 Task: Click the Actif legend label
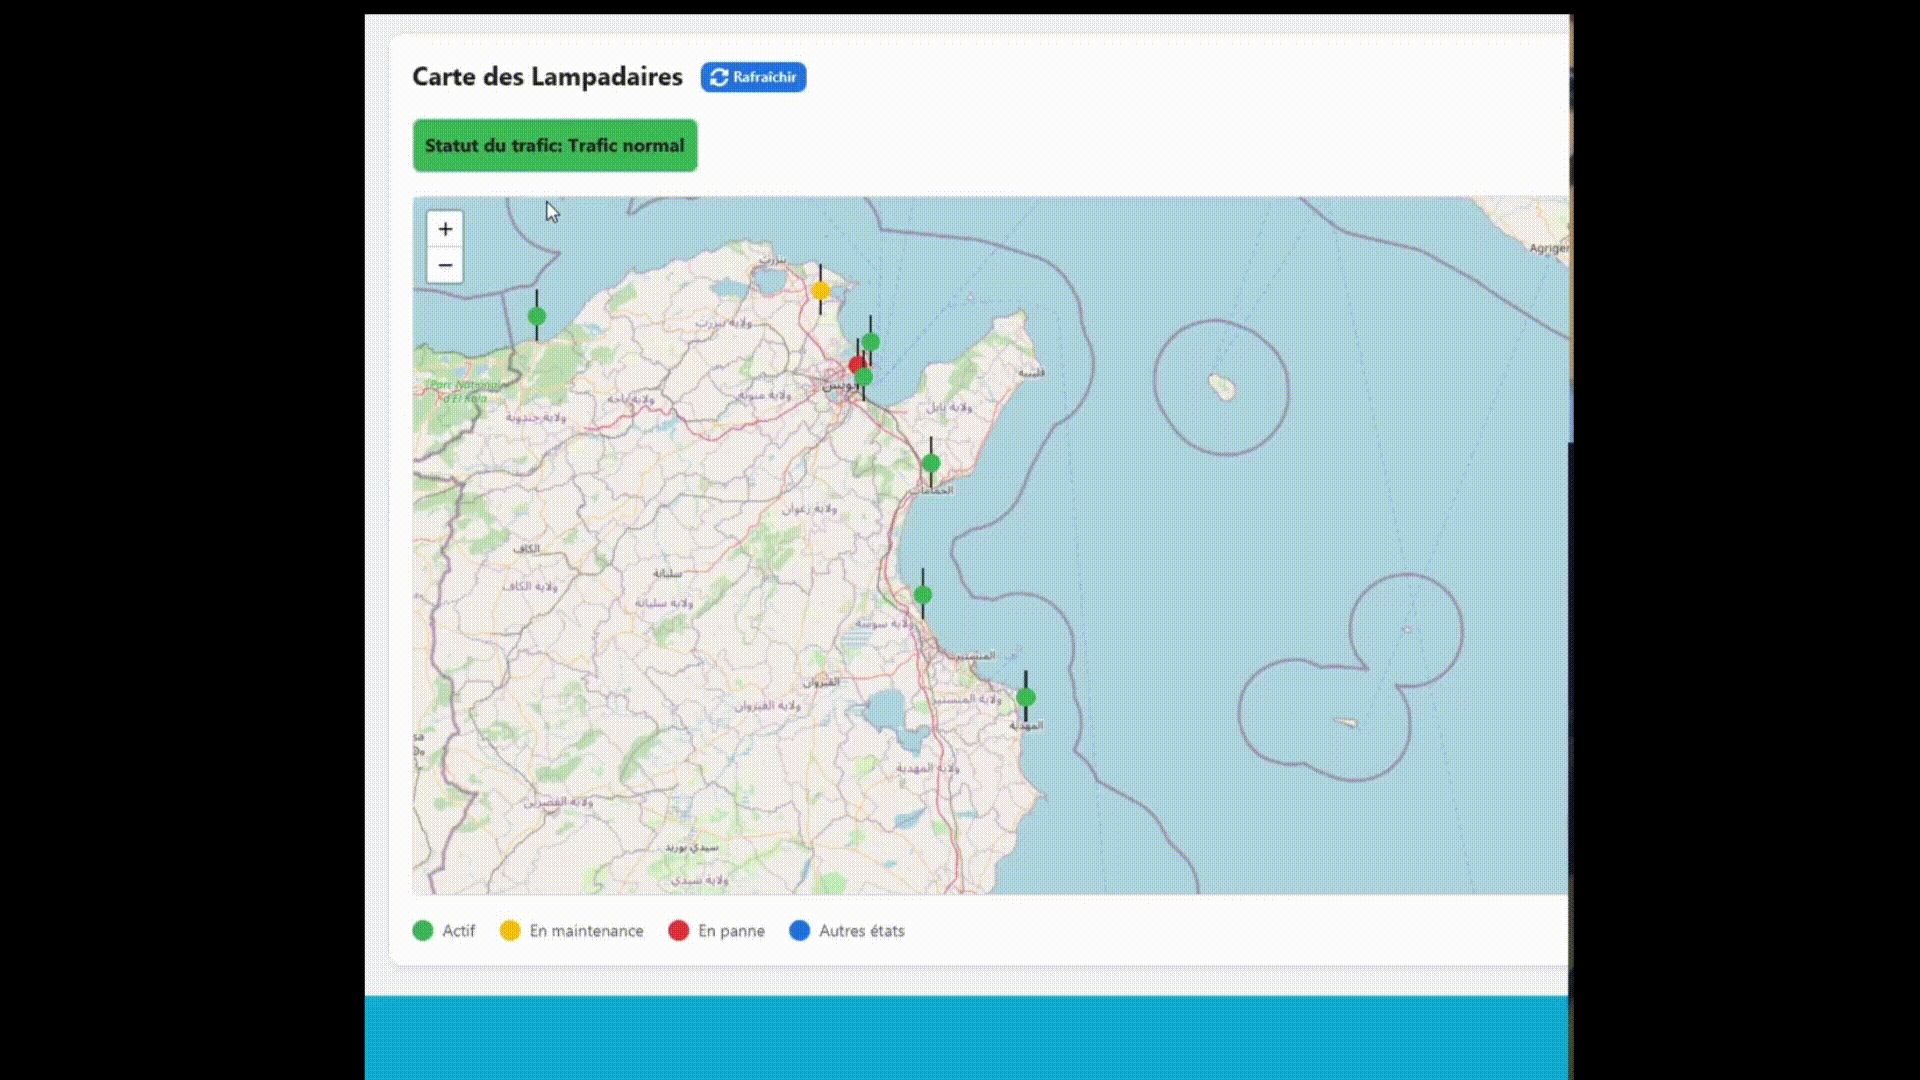(x=459, y=931)
